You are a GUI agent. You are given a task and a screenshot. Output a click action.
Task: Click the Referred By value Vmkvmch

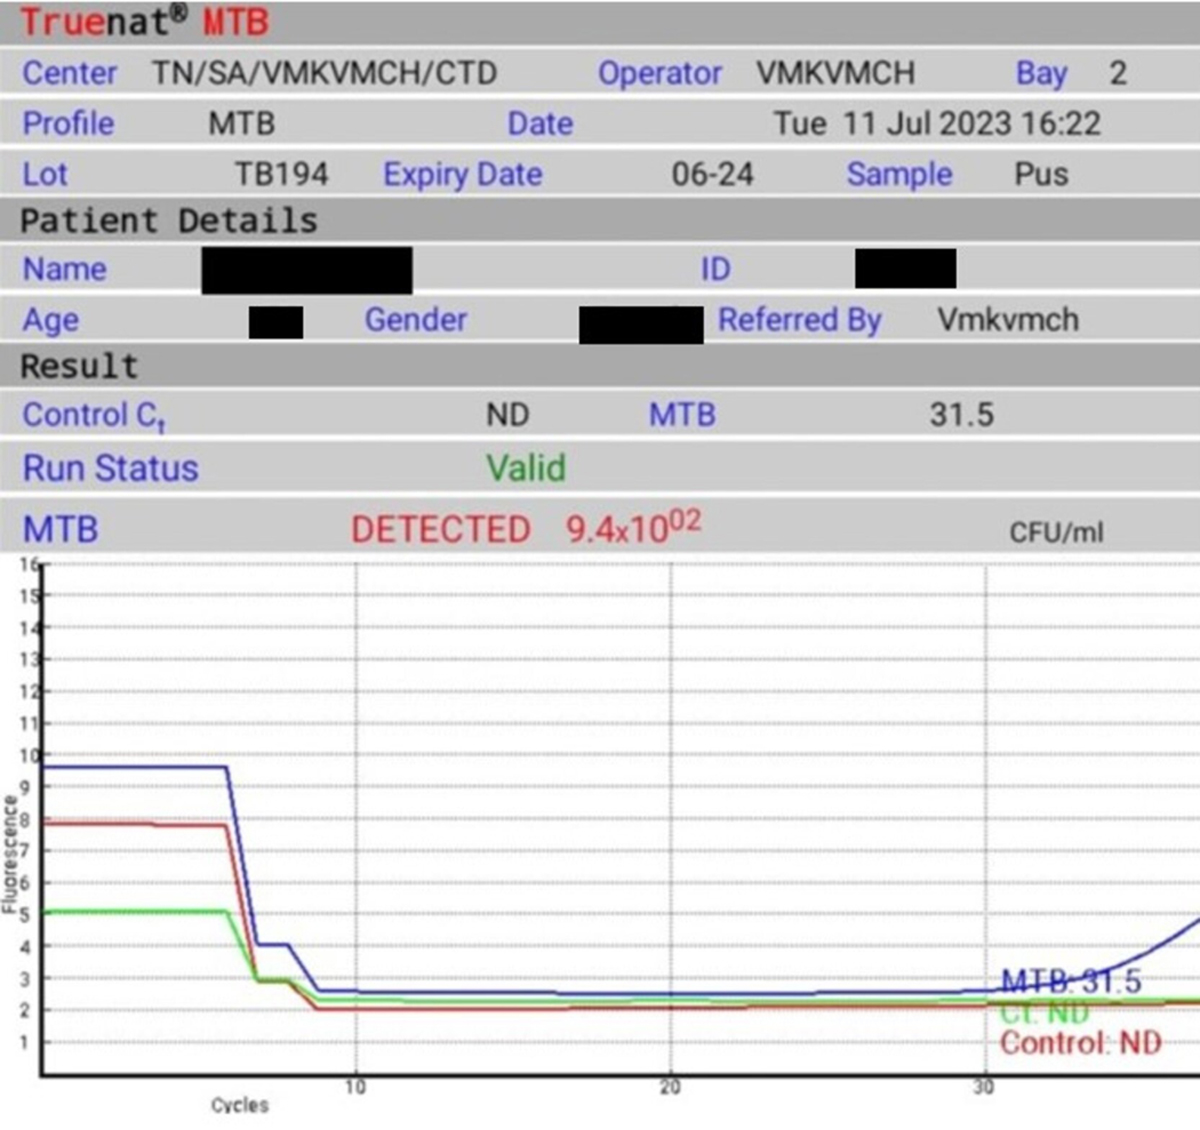(1007, 320)
